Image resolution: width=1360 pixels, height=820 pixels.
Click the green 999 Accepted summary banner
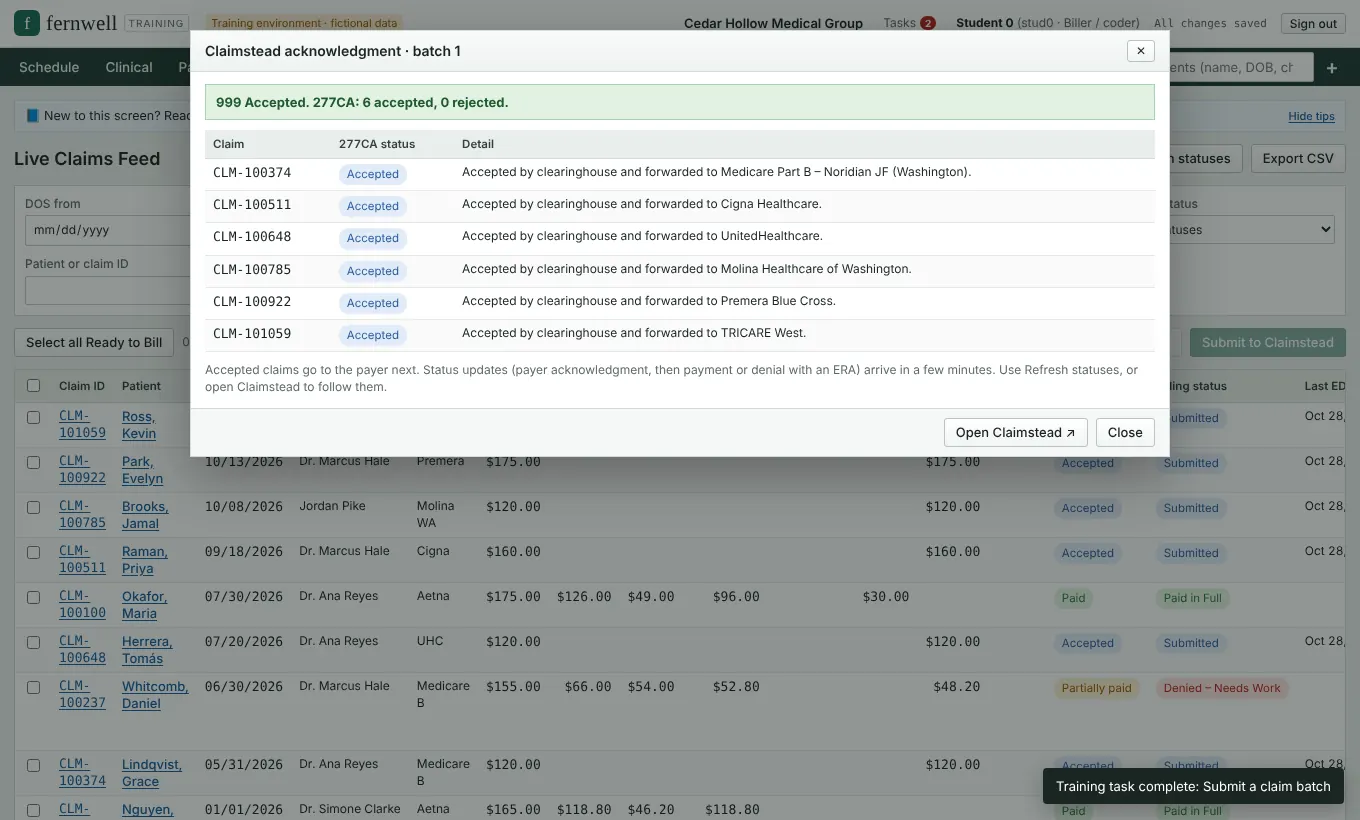click(x=680, y=102)
